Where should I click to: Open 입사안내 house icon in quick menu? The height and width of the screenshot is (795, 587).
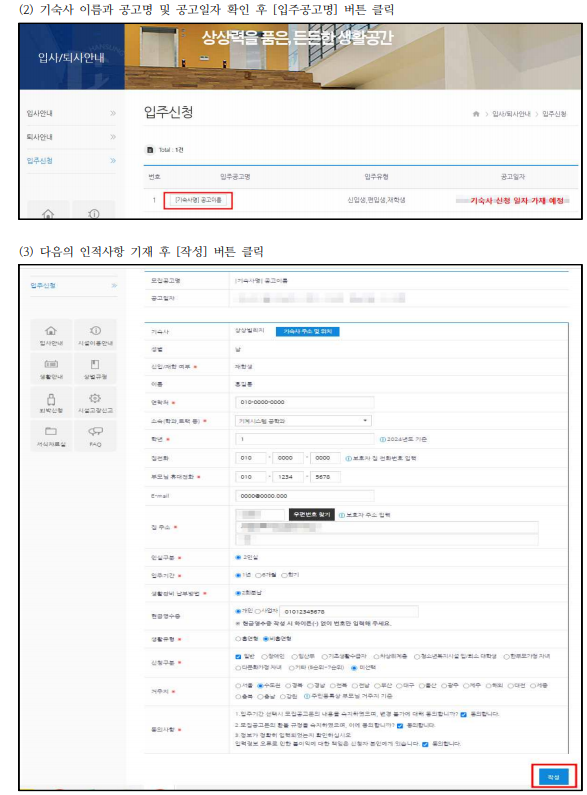[x=51, y=335]
